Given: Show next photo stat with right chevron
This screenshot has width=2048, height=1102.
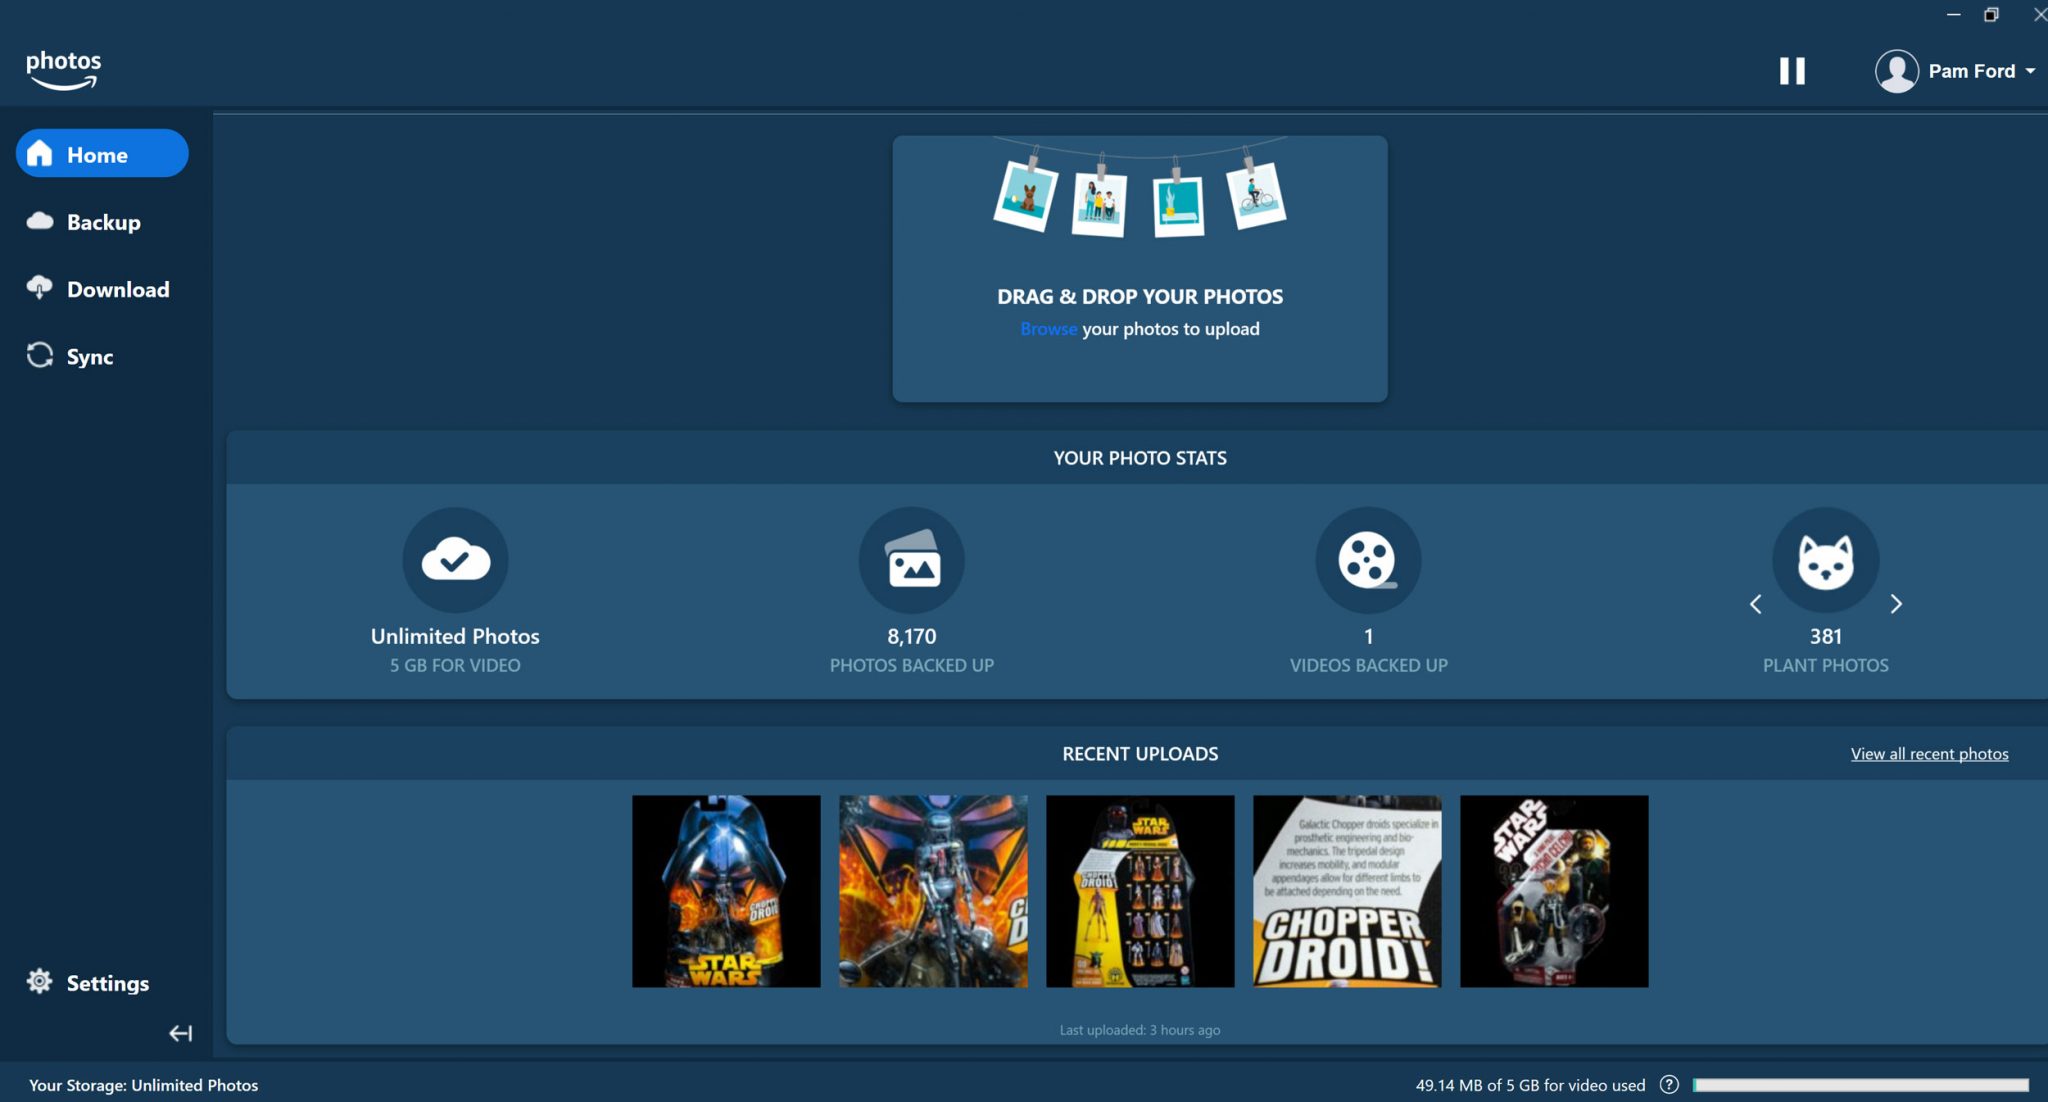Looking at the screenshot, I should (x=1896, y=604).
